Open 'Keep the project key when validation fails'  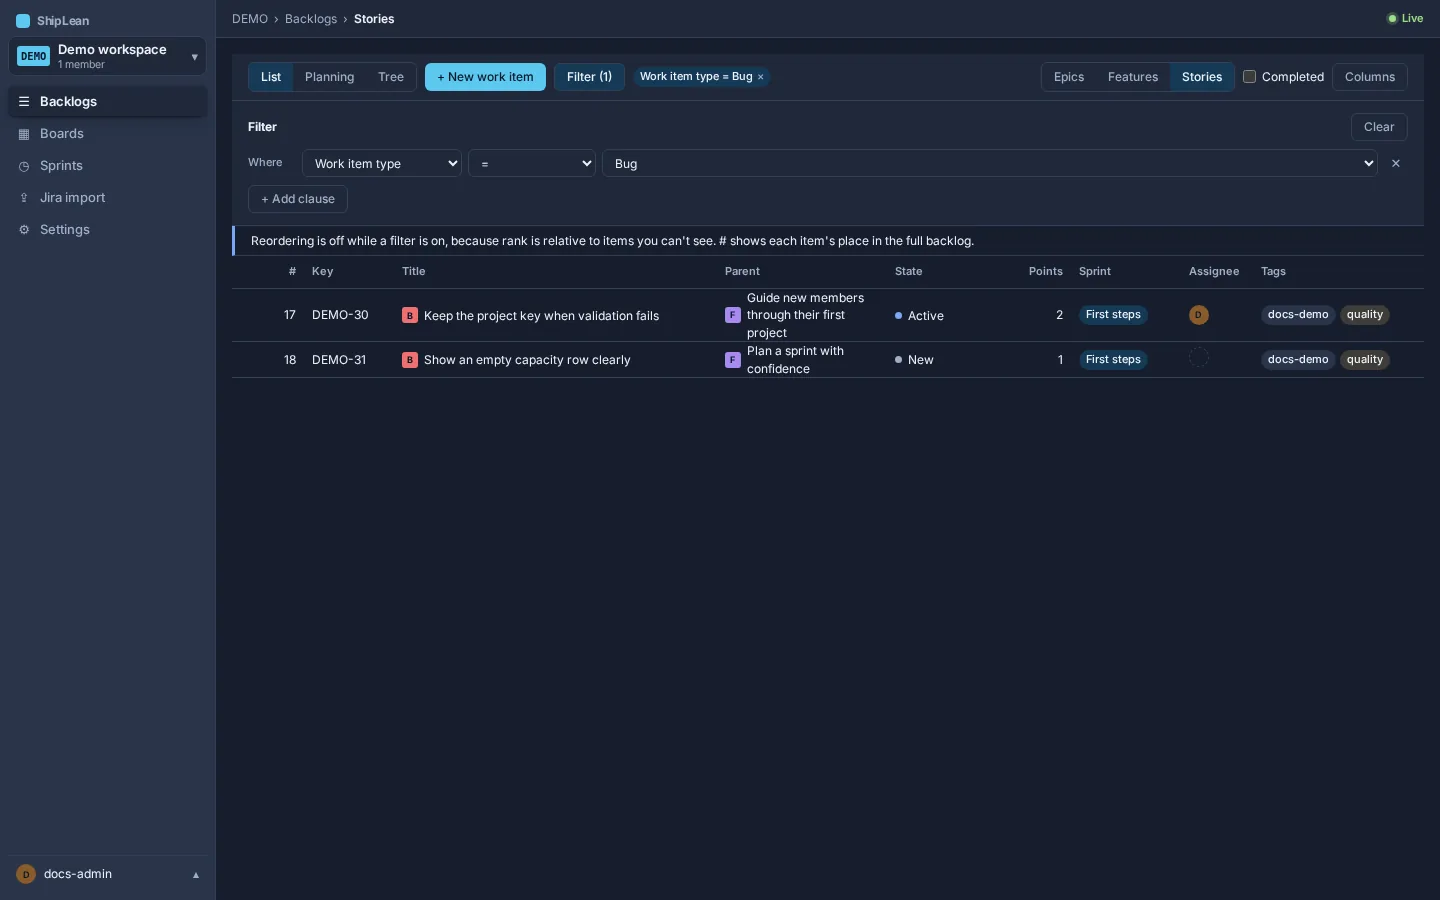[541, 316]
